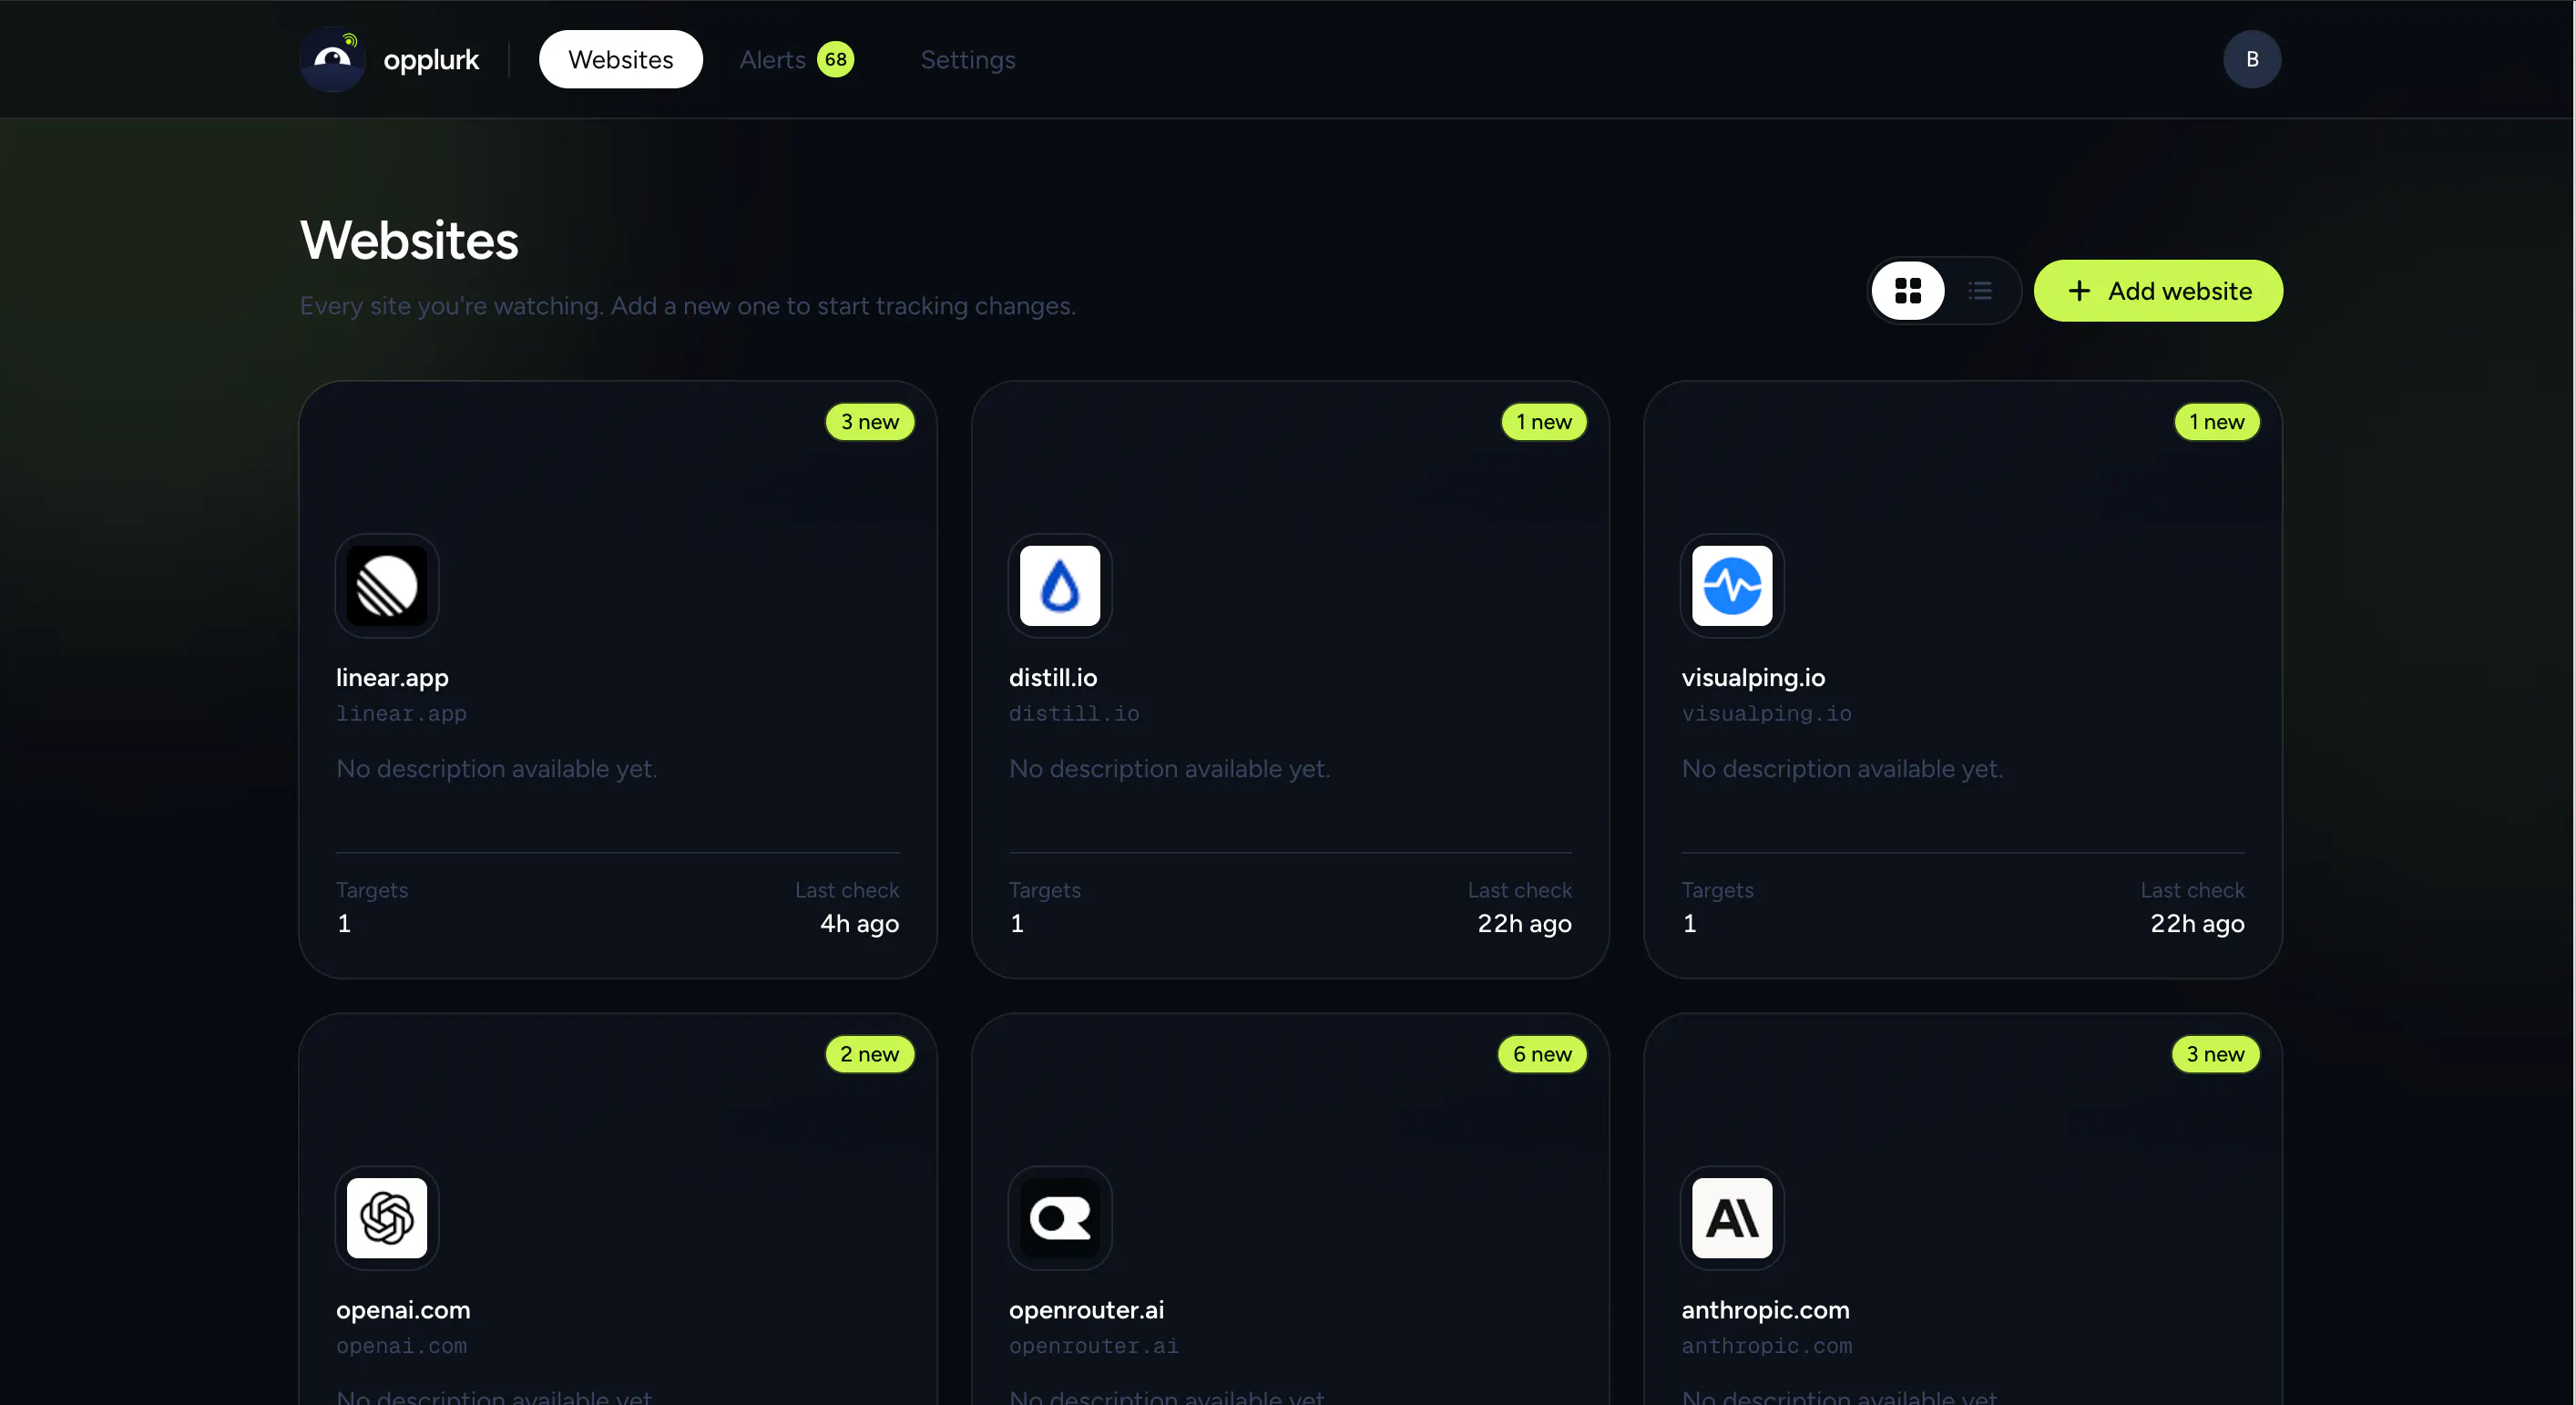Viewport: 2576px width, 1405px height.
Task: Open the linear.app card title
Action: pyautogui.click(x=392, y=677)
